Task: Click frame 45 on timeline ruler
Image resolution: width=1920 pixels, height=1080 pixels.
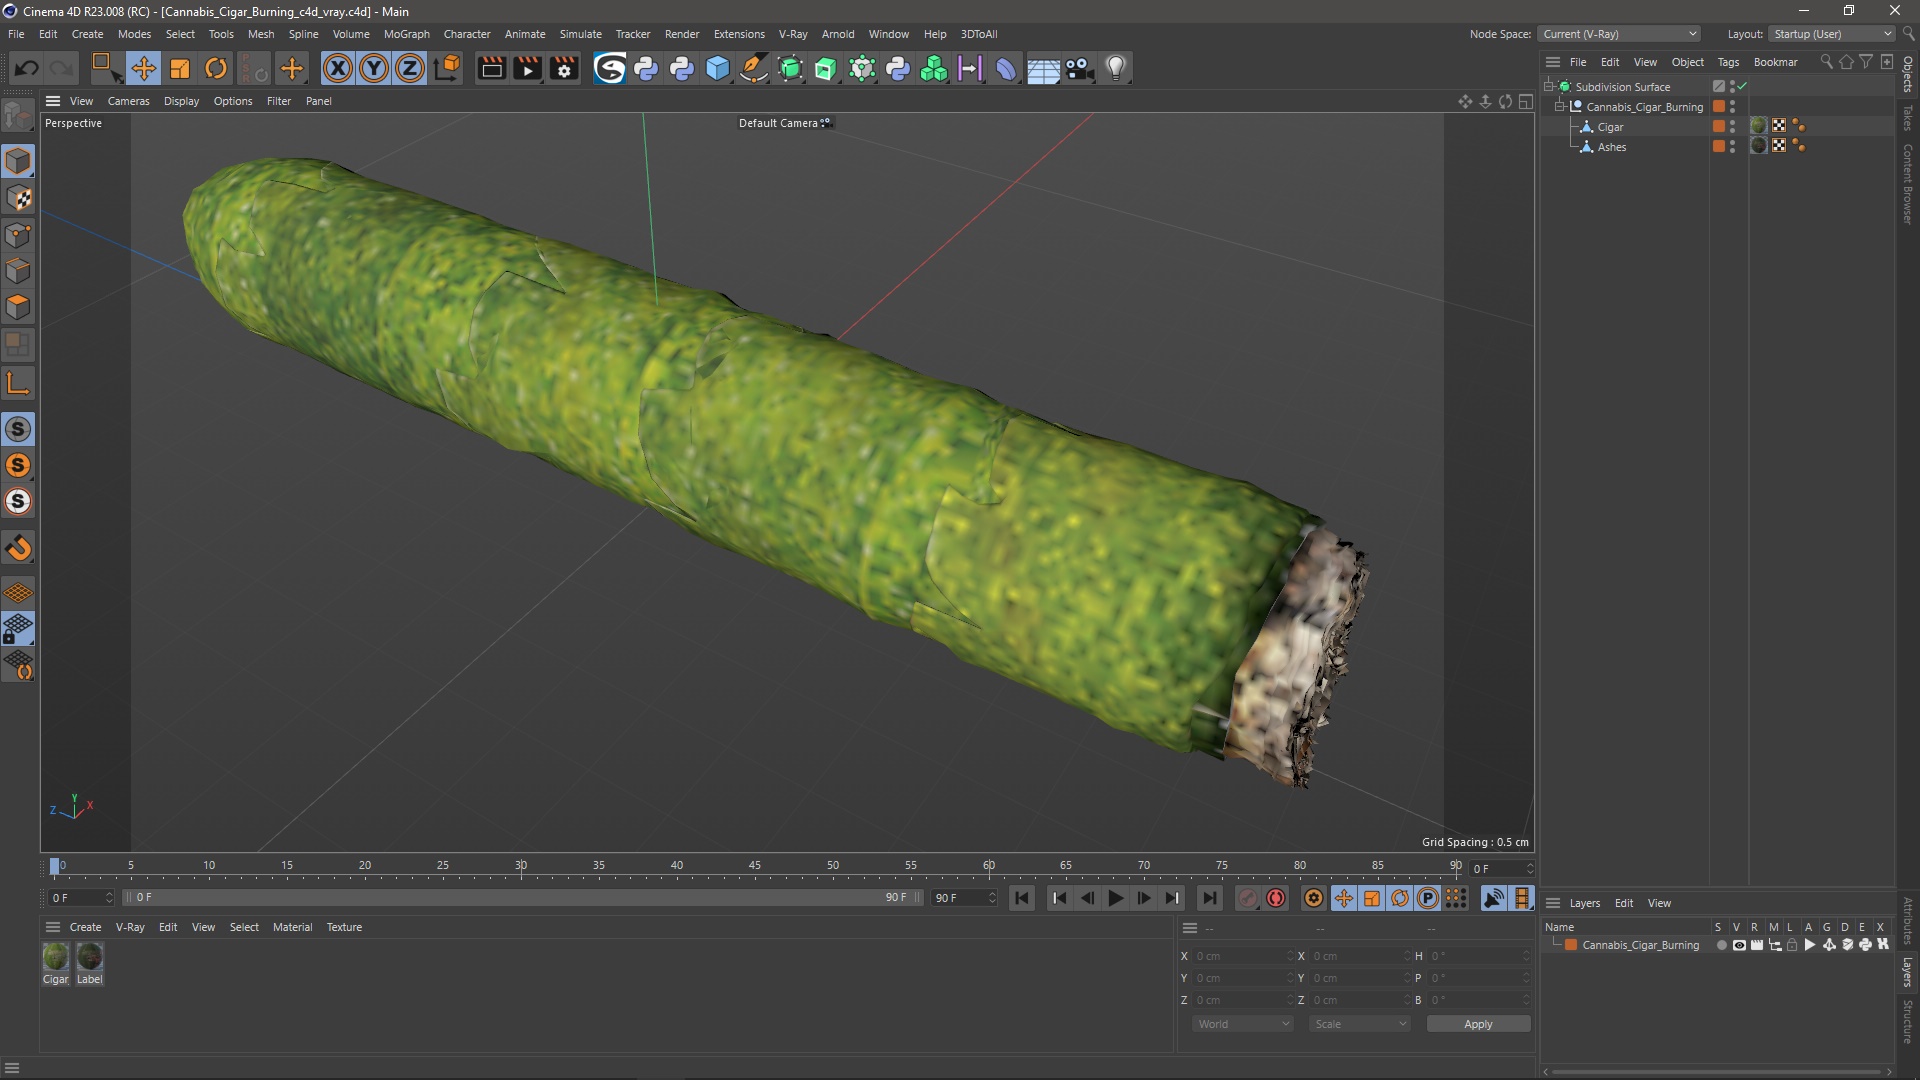Action: point(755,866)
